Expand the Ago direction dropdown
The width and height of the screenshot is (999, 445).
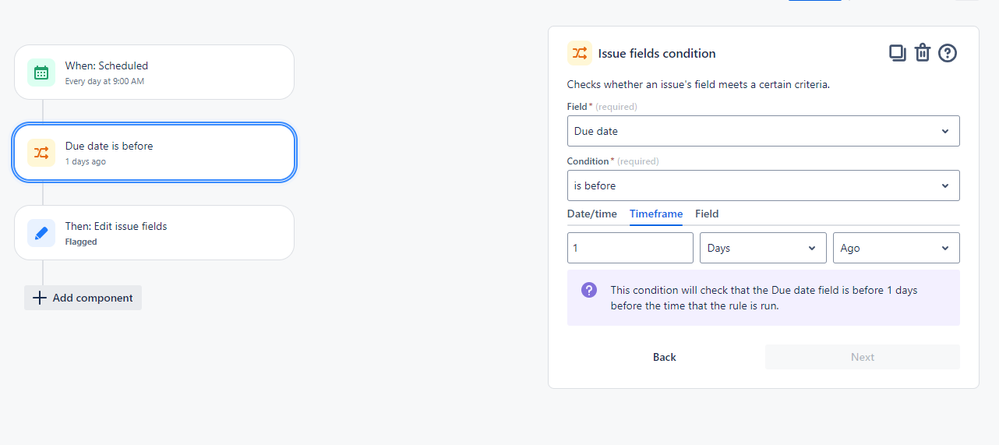pyautogui.click(x=896, y=248)
